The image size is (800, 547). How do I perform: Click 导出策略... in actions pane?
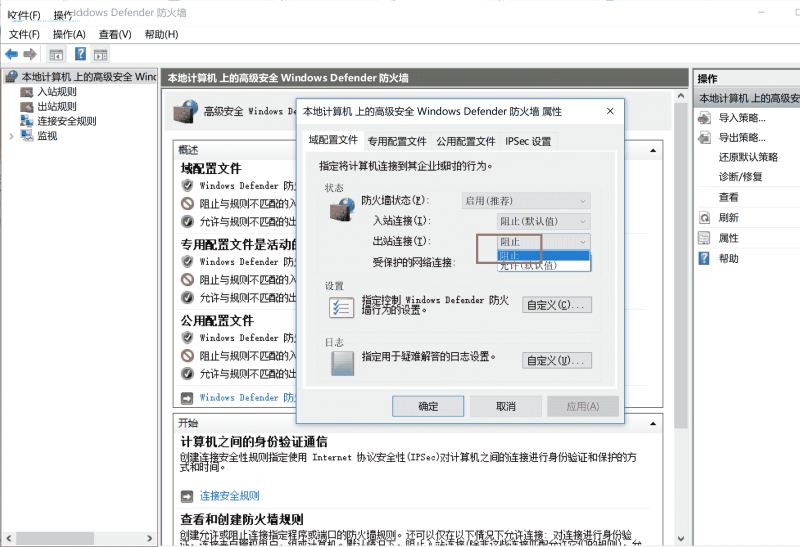[x=742, y=137]
